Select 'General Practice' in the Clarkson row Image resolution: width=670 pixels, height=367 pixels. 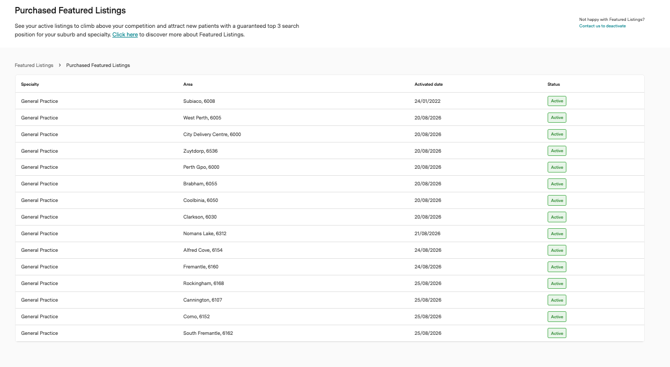[x=39, y=217]
